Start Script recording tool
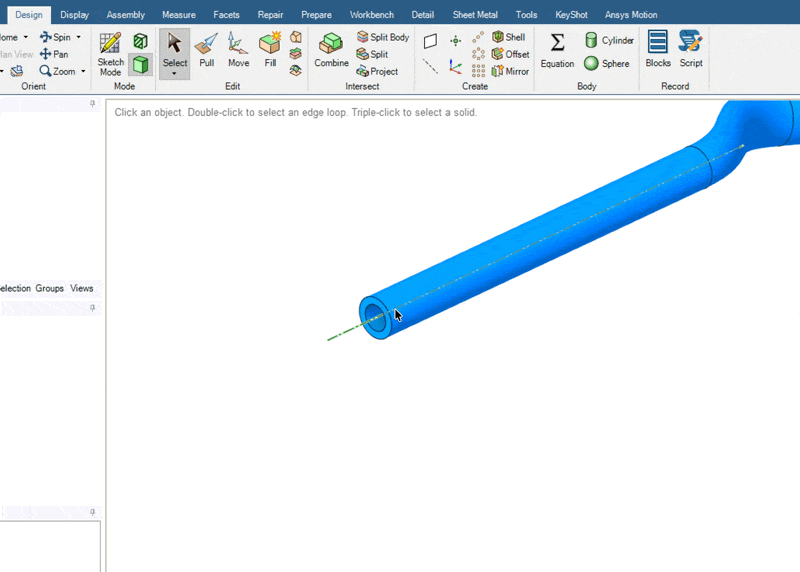800x572 pixels. point(691,50)
